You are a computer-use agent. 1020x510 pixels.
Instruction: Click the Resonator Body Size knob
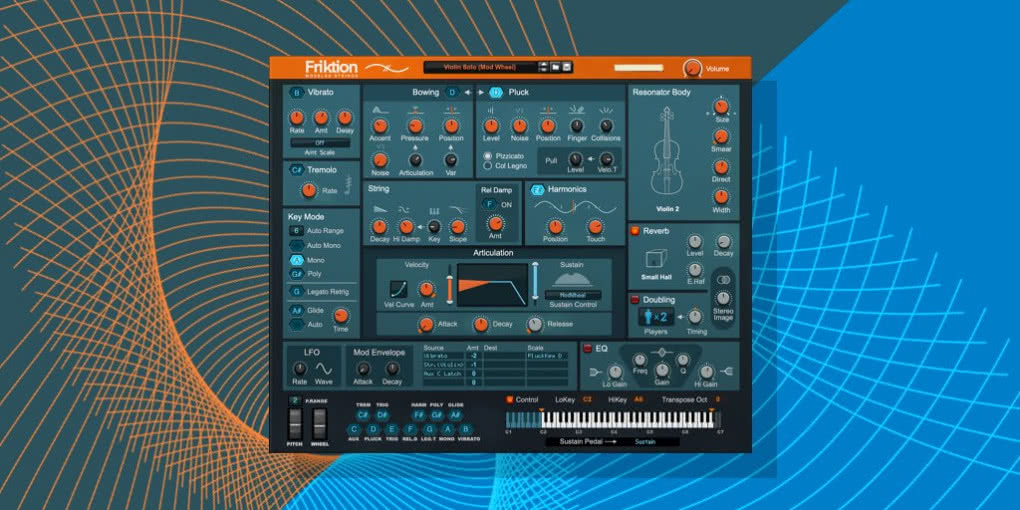(721, 106)
